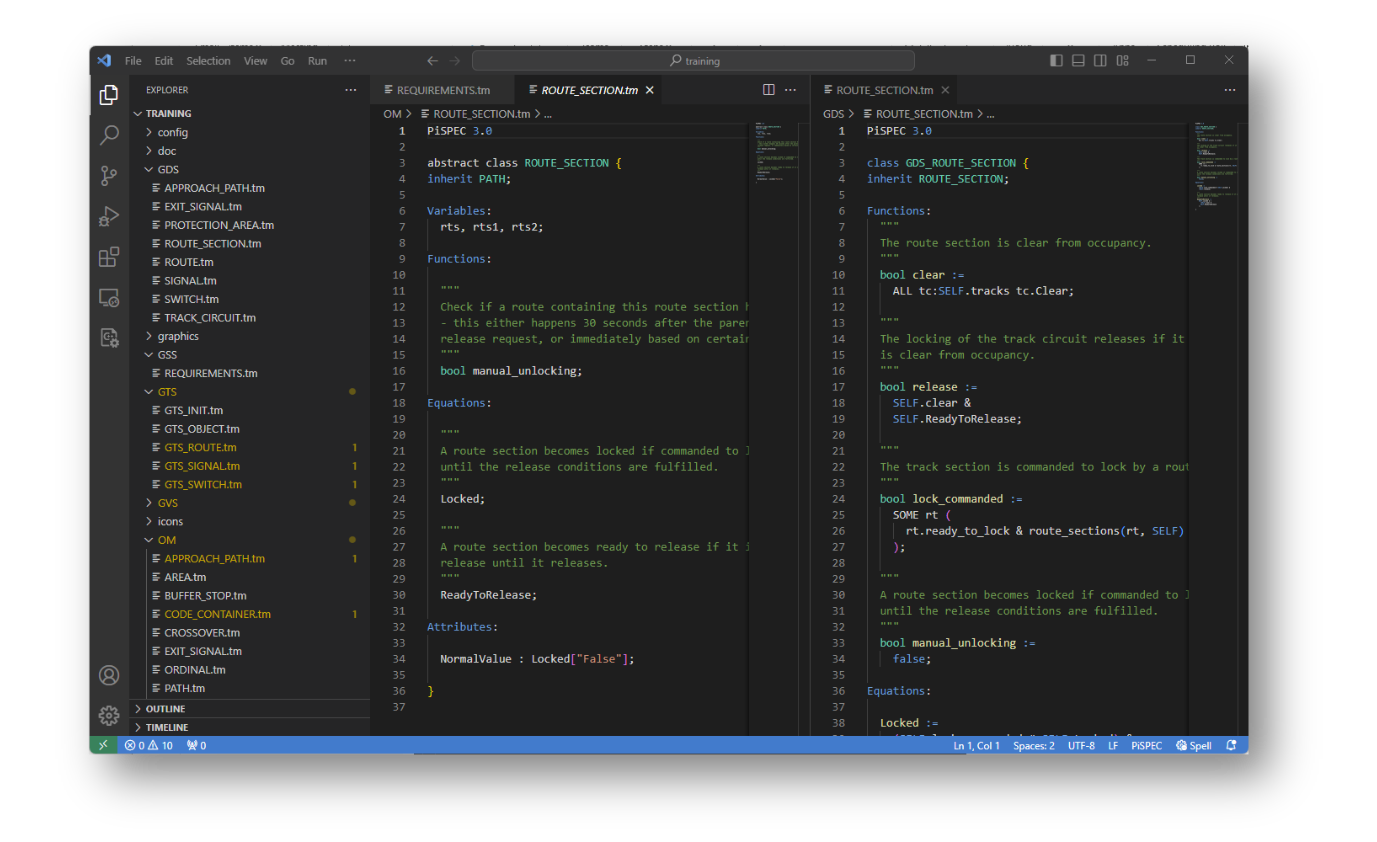The width and height of the screenshot is (1377, 842).
Task: Click the errors and warnings status indicator
Action: point(149,745)
